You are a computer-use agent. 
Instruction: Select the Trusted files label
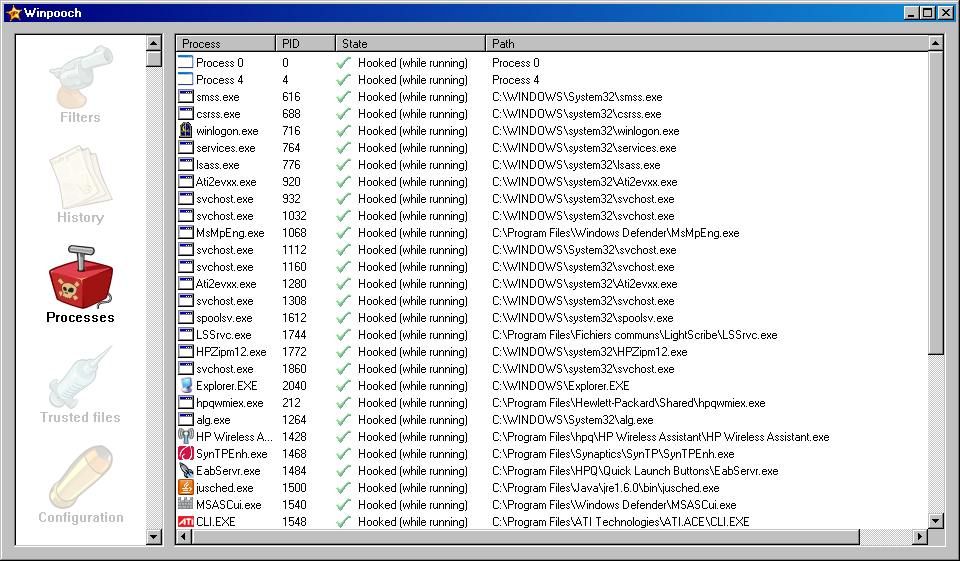pyautogui.click(x=80, y=417)
